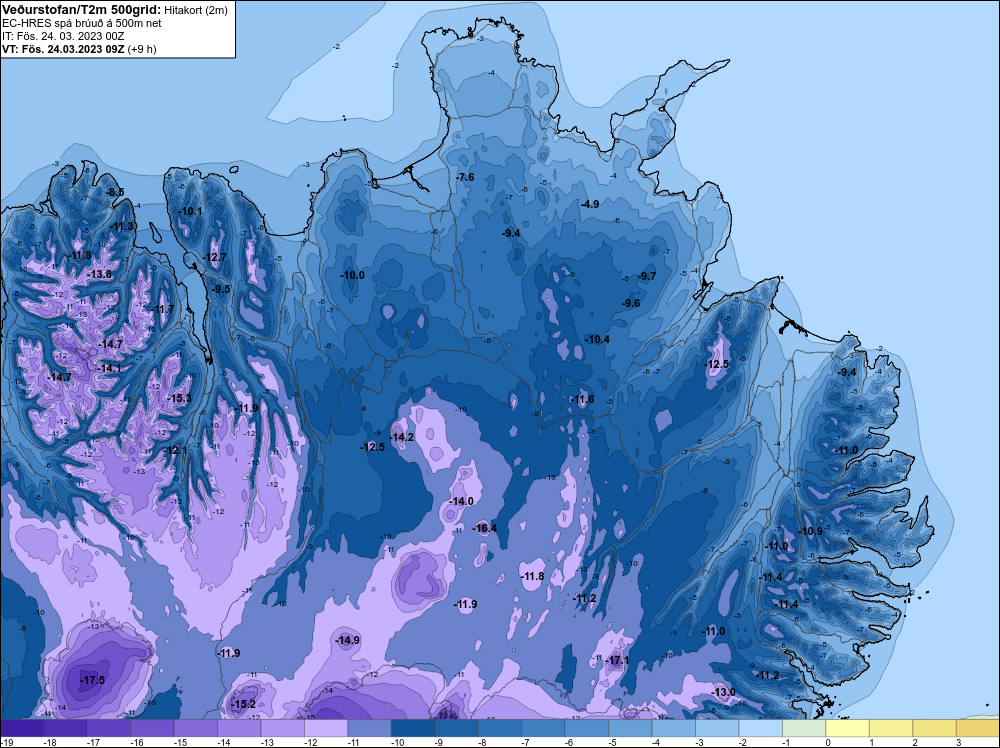Image resolution: width=1000 pixels, height=748 pixels.
Task: Click the -16.4 temperature label
Action: (x=485, y=528)
